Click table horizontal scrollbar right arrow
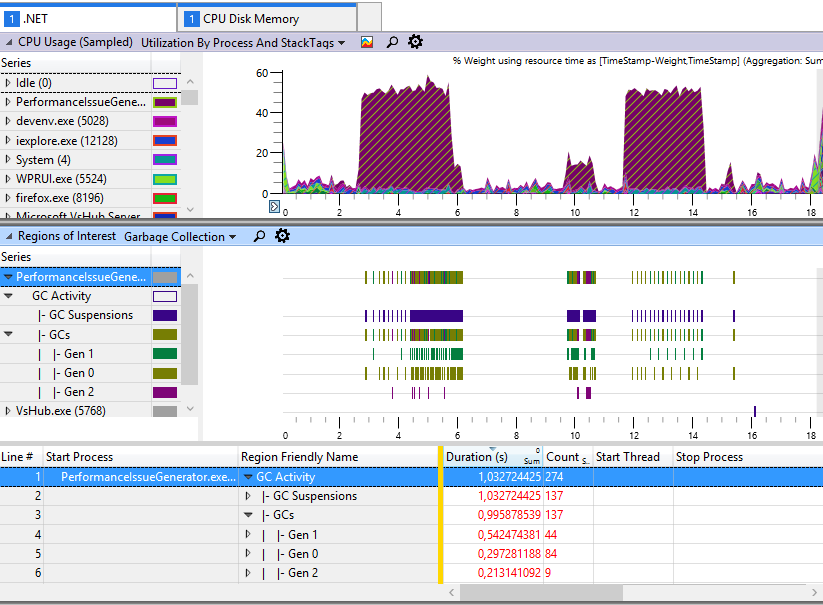 pos(814,592)
